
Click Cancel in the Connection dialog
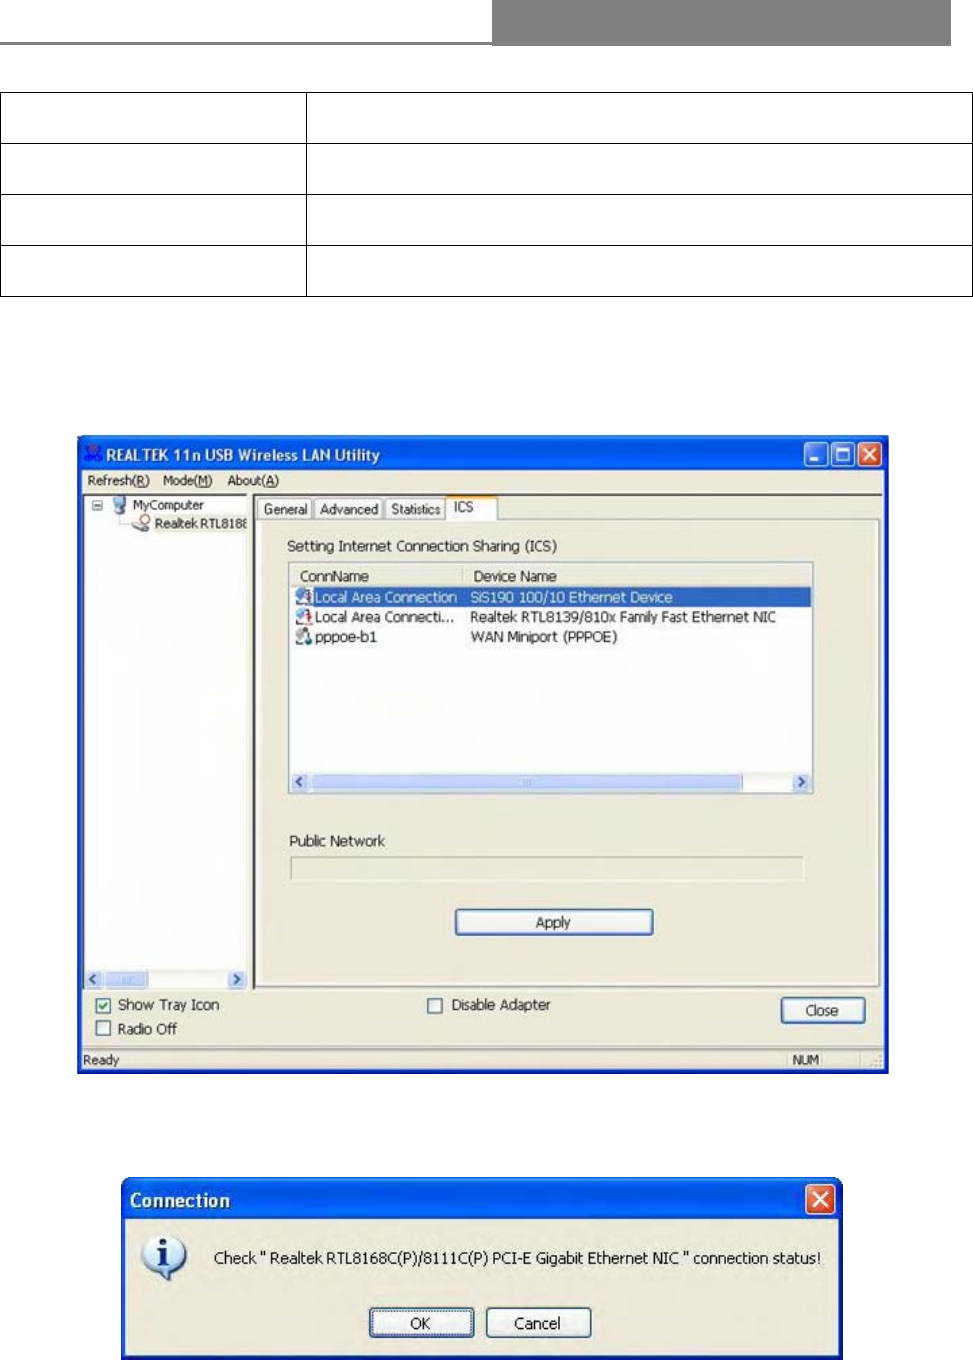coord(538,1323)
